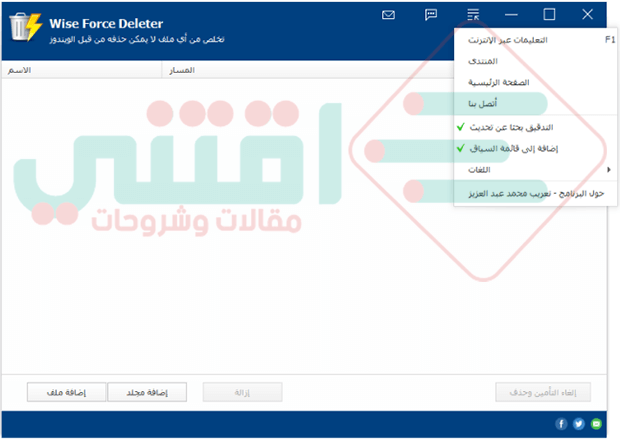The height and width of the screenshot is (440, 620).
Task: Choose الصفحة الرئيسية menu entry
Action: coord(535,82)
